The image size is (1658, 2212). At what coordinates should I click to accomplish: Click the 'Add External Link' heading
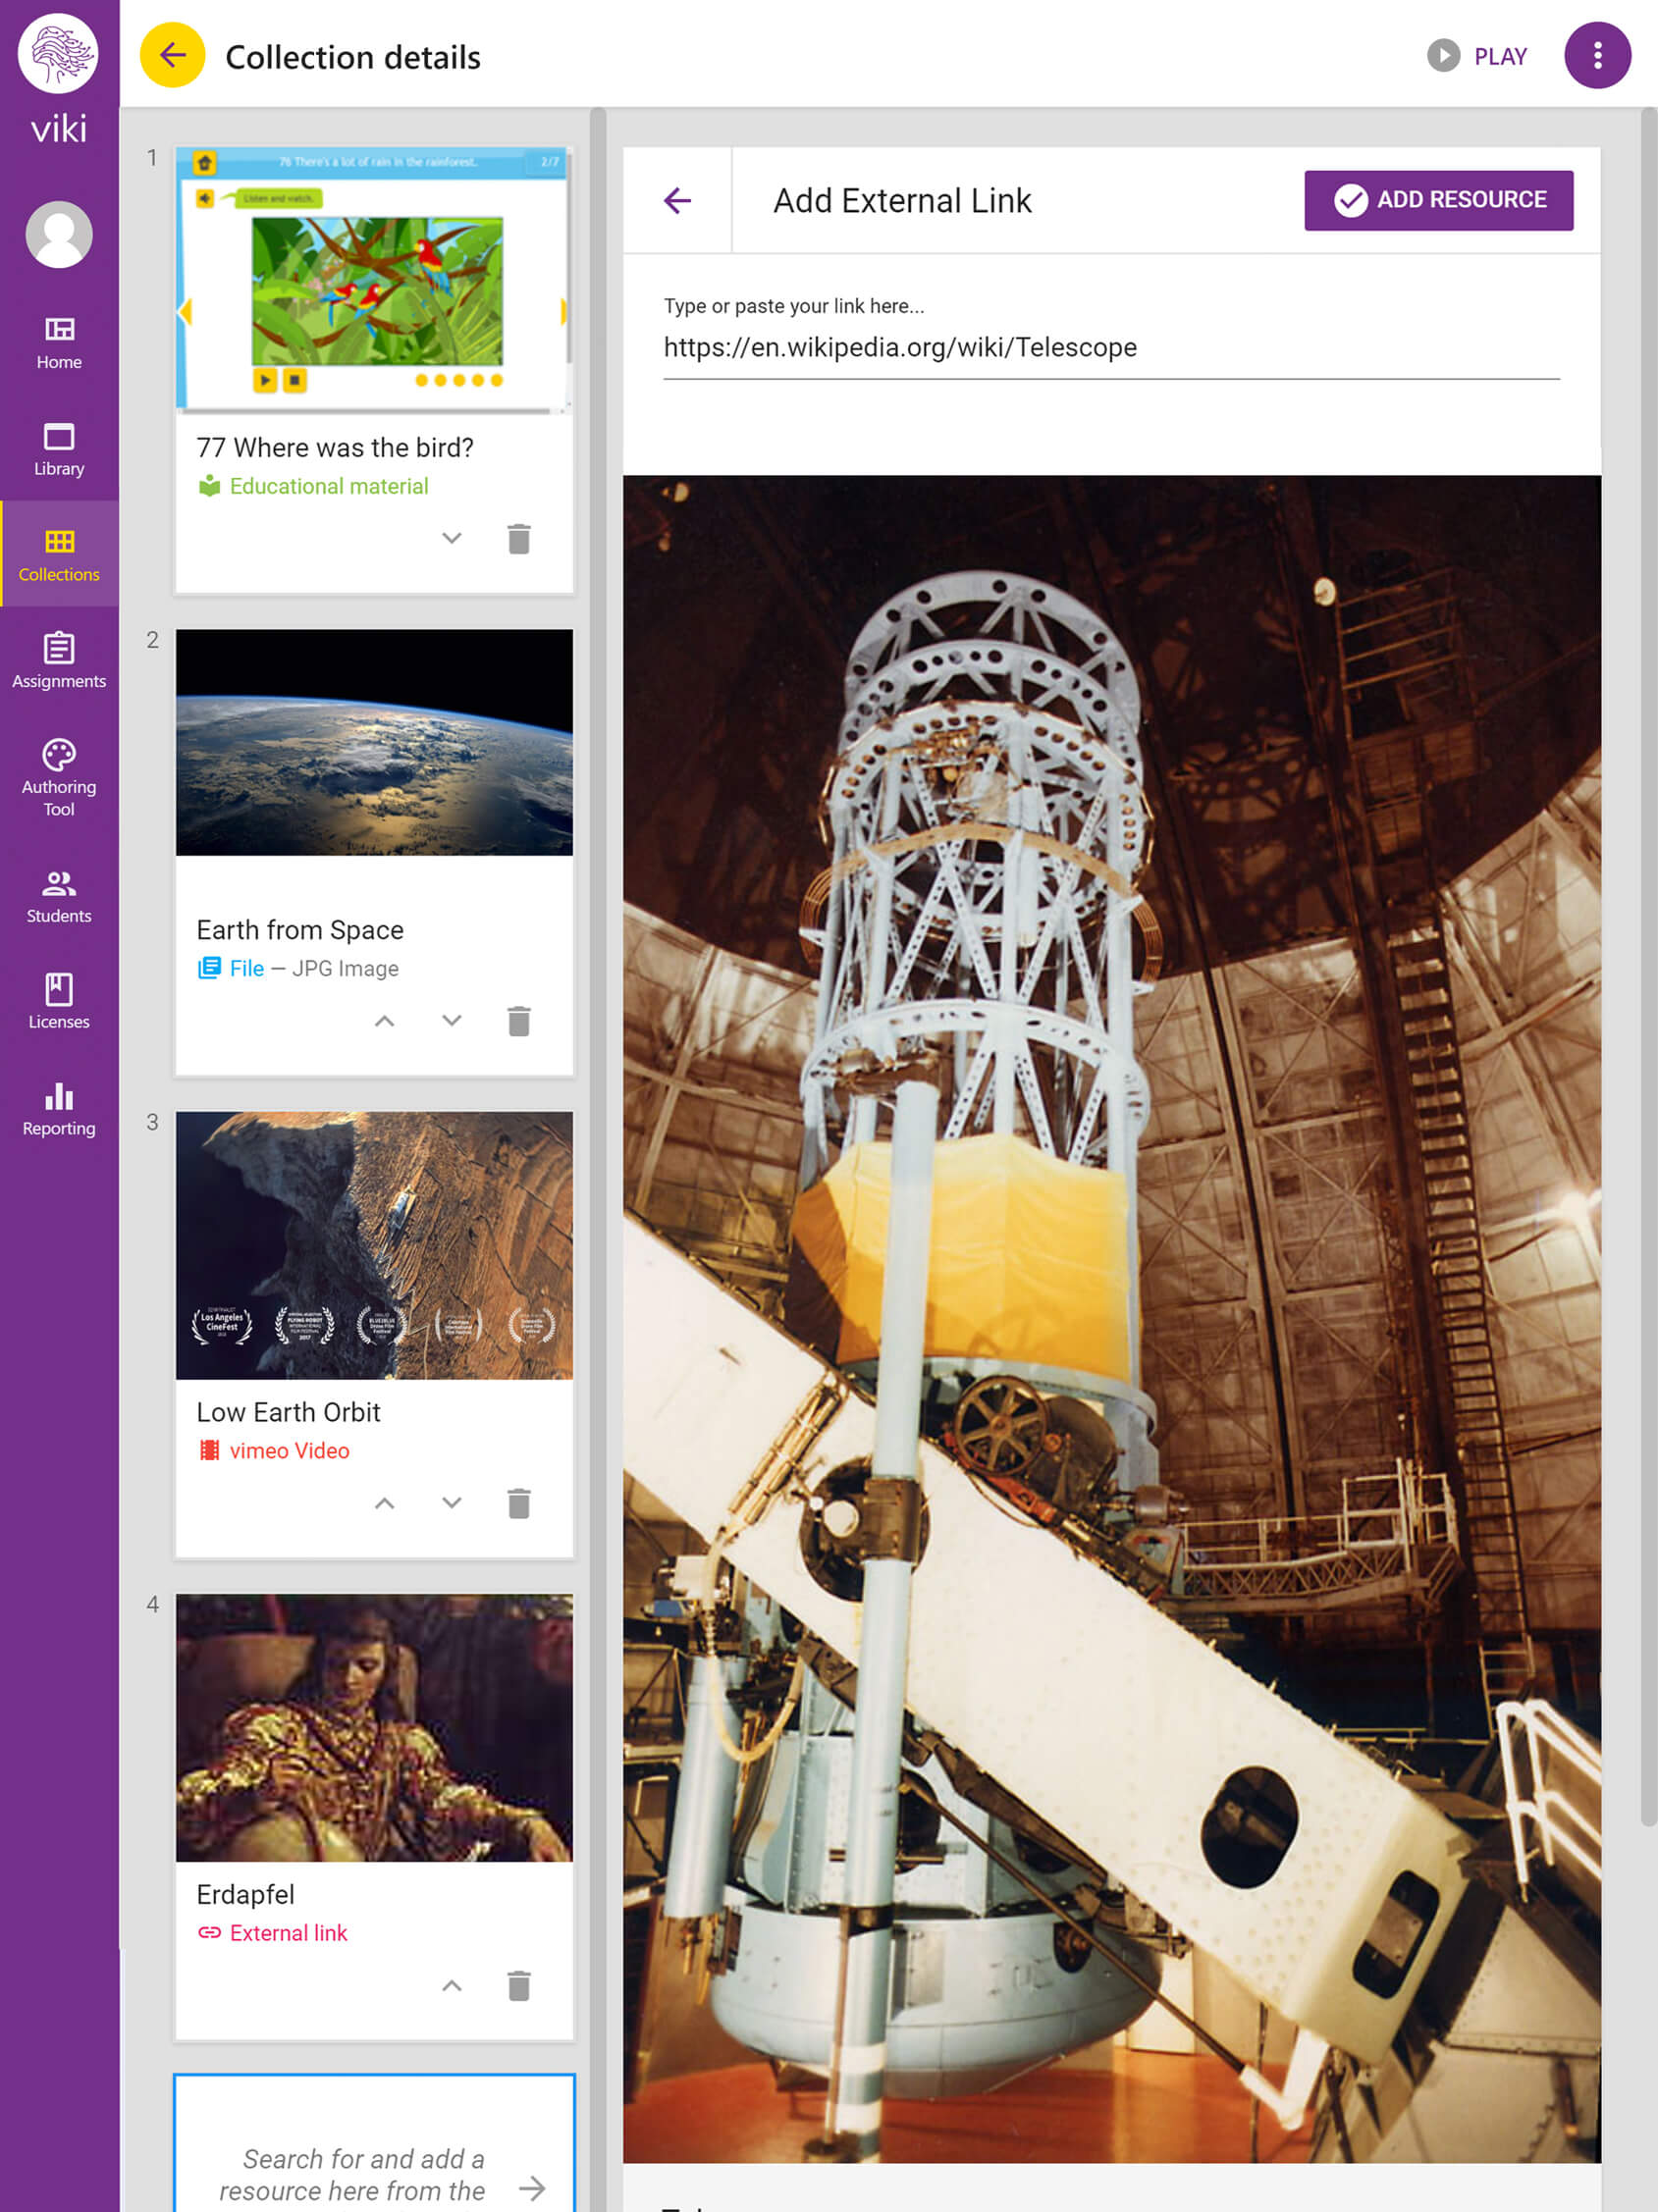pyautogui.click(x=902, y=201)
